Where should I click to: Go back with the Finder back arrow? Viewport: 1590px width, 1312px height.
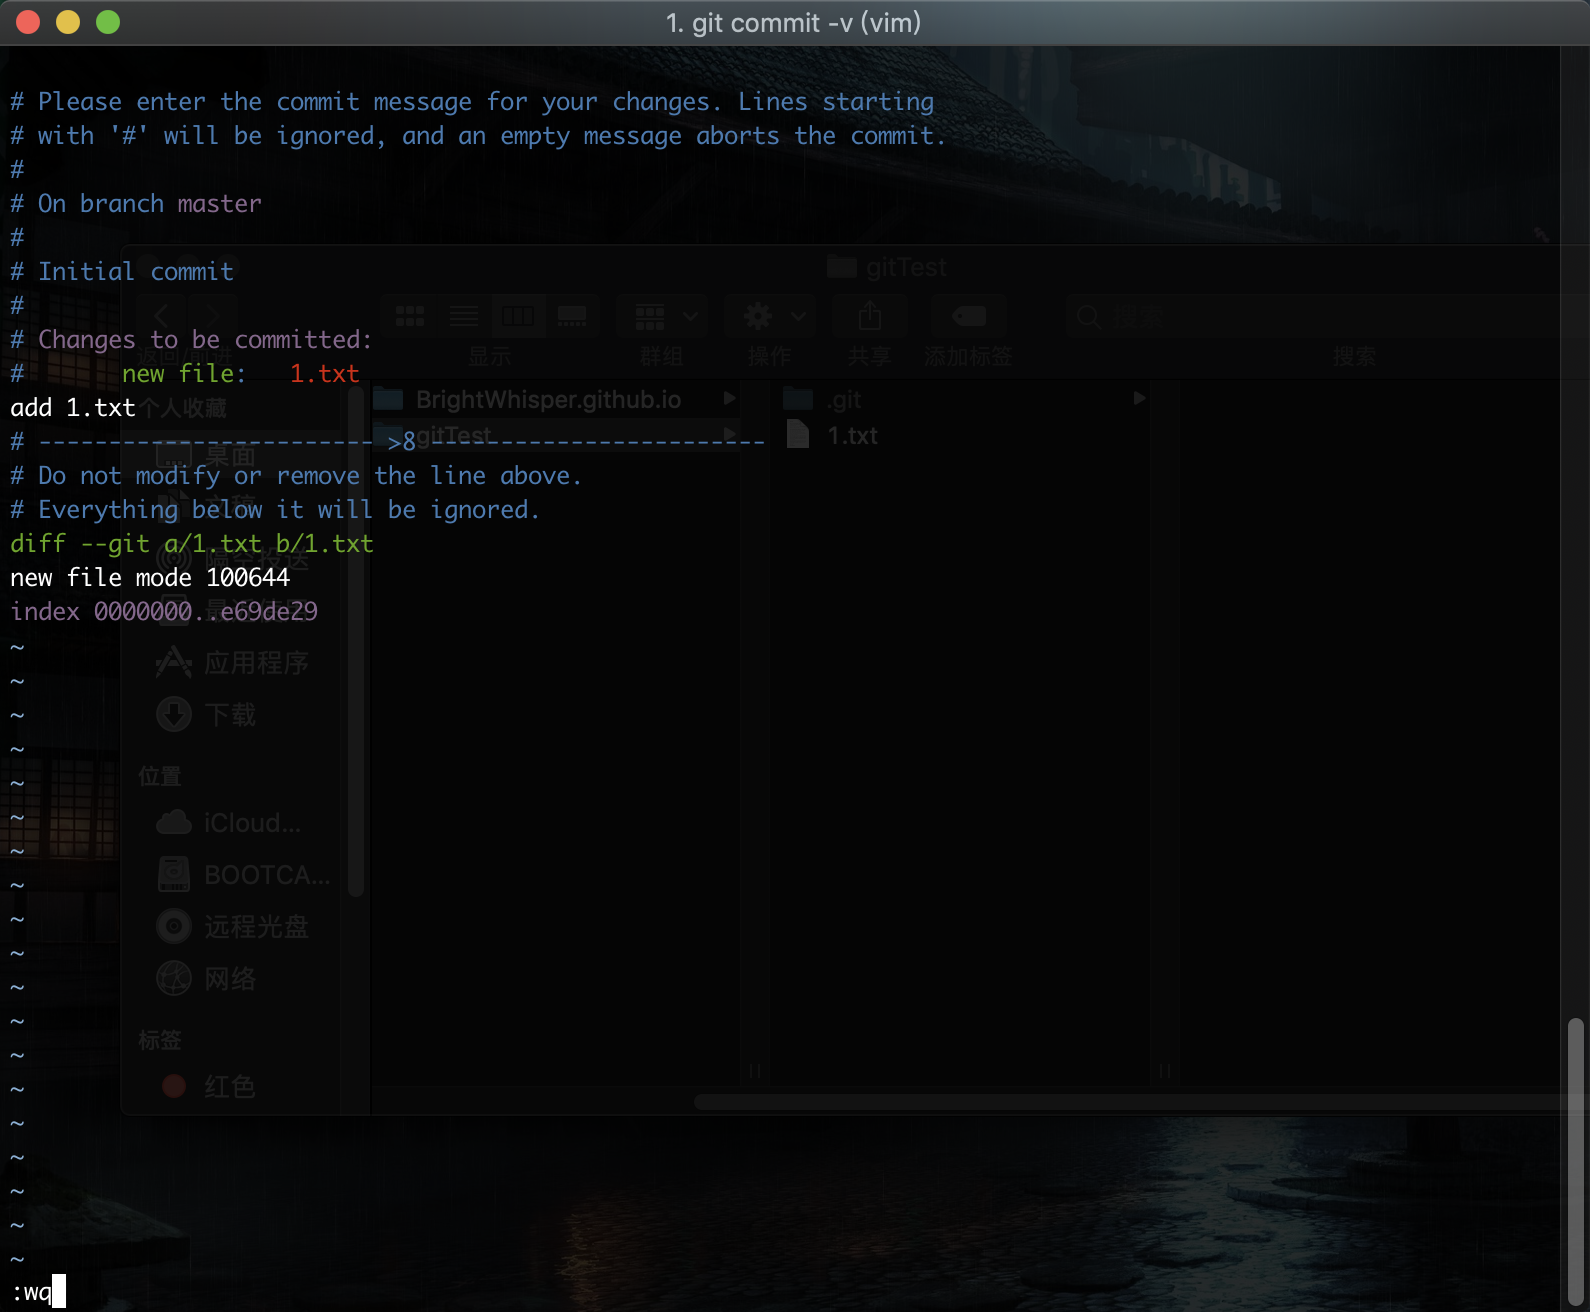coord(162,317)
